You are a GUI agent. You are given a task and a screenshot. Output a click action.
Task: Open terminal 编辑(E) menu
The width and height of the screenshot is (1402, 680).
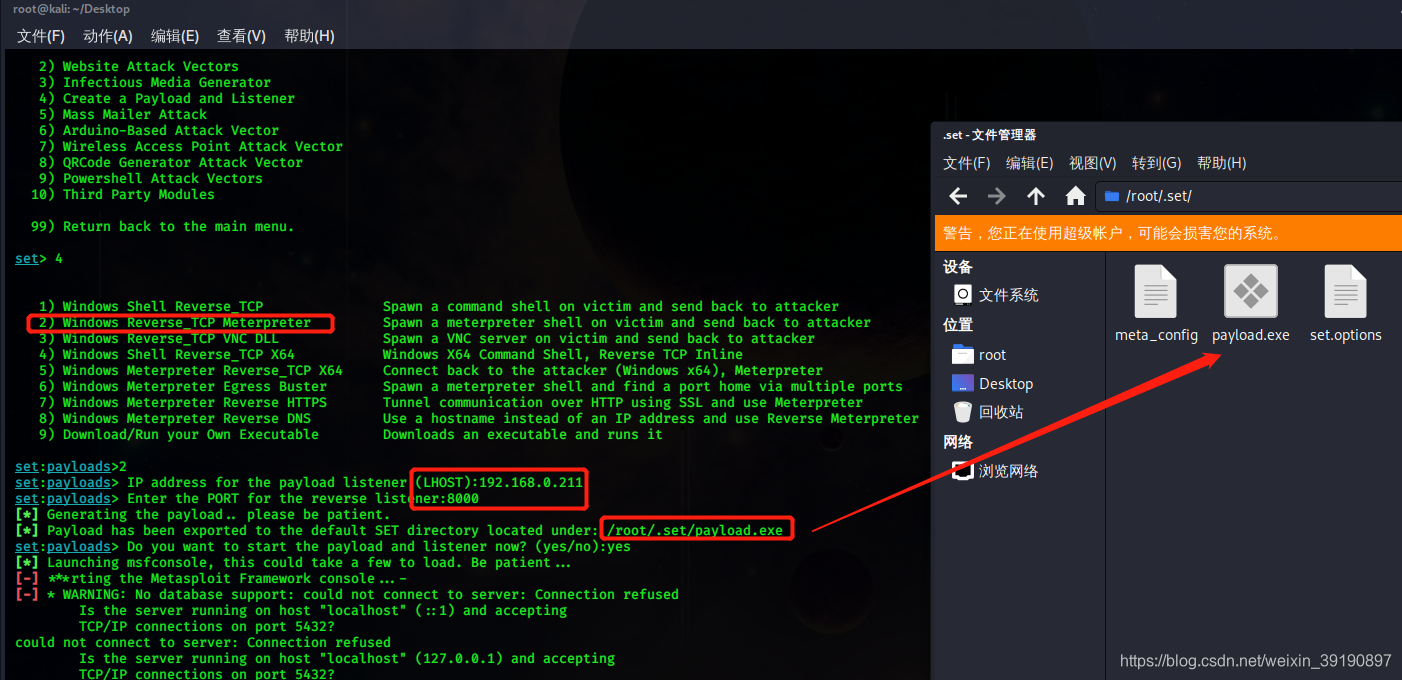coord(175,36)
